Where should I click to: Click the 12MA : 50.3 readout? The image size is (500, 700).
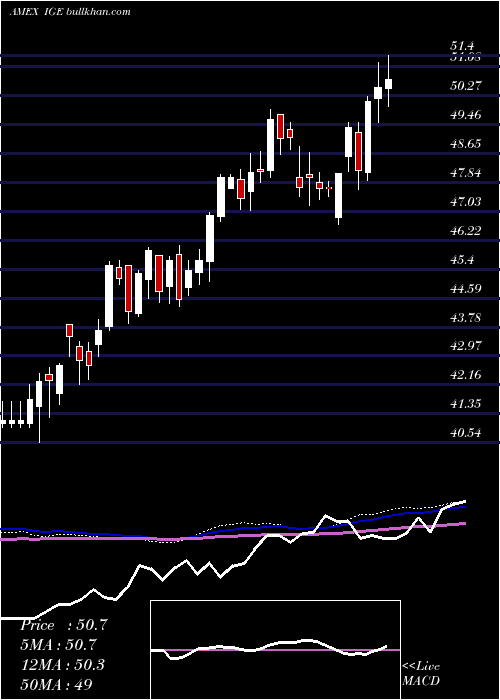(62, 664)
